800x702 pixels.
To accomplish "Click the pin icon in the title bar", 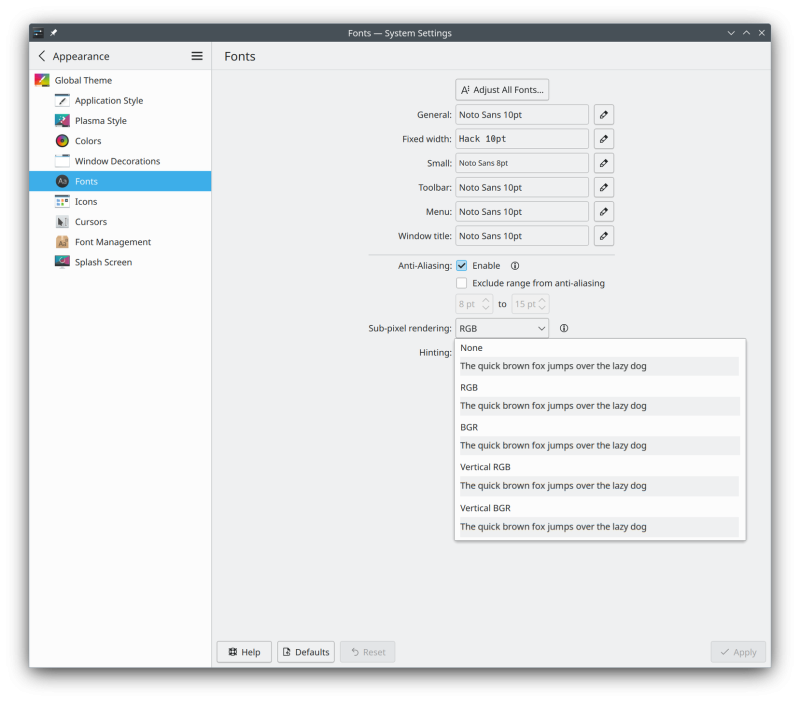I will [x=54, y=33].
